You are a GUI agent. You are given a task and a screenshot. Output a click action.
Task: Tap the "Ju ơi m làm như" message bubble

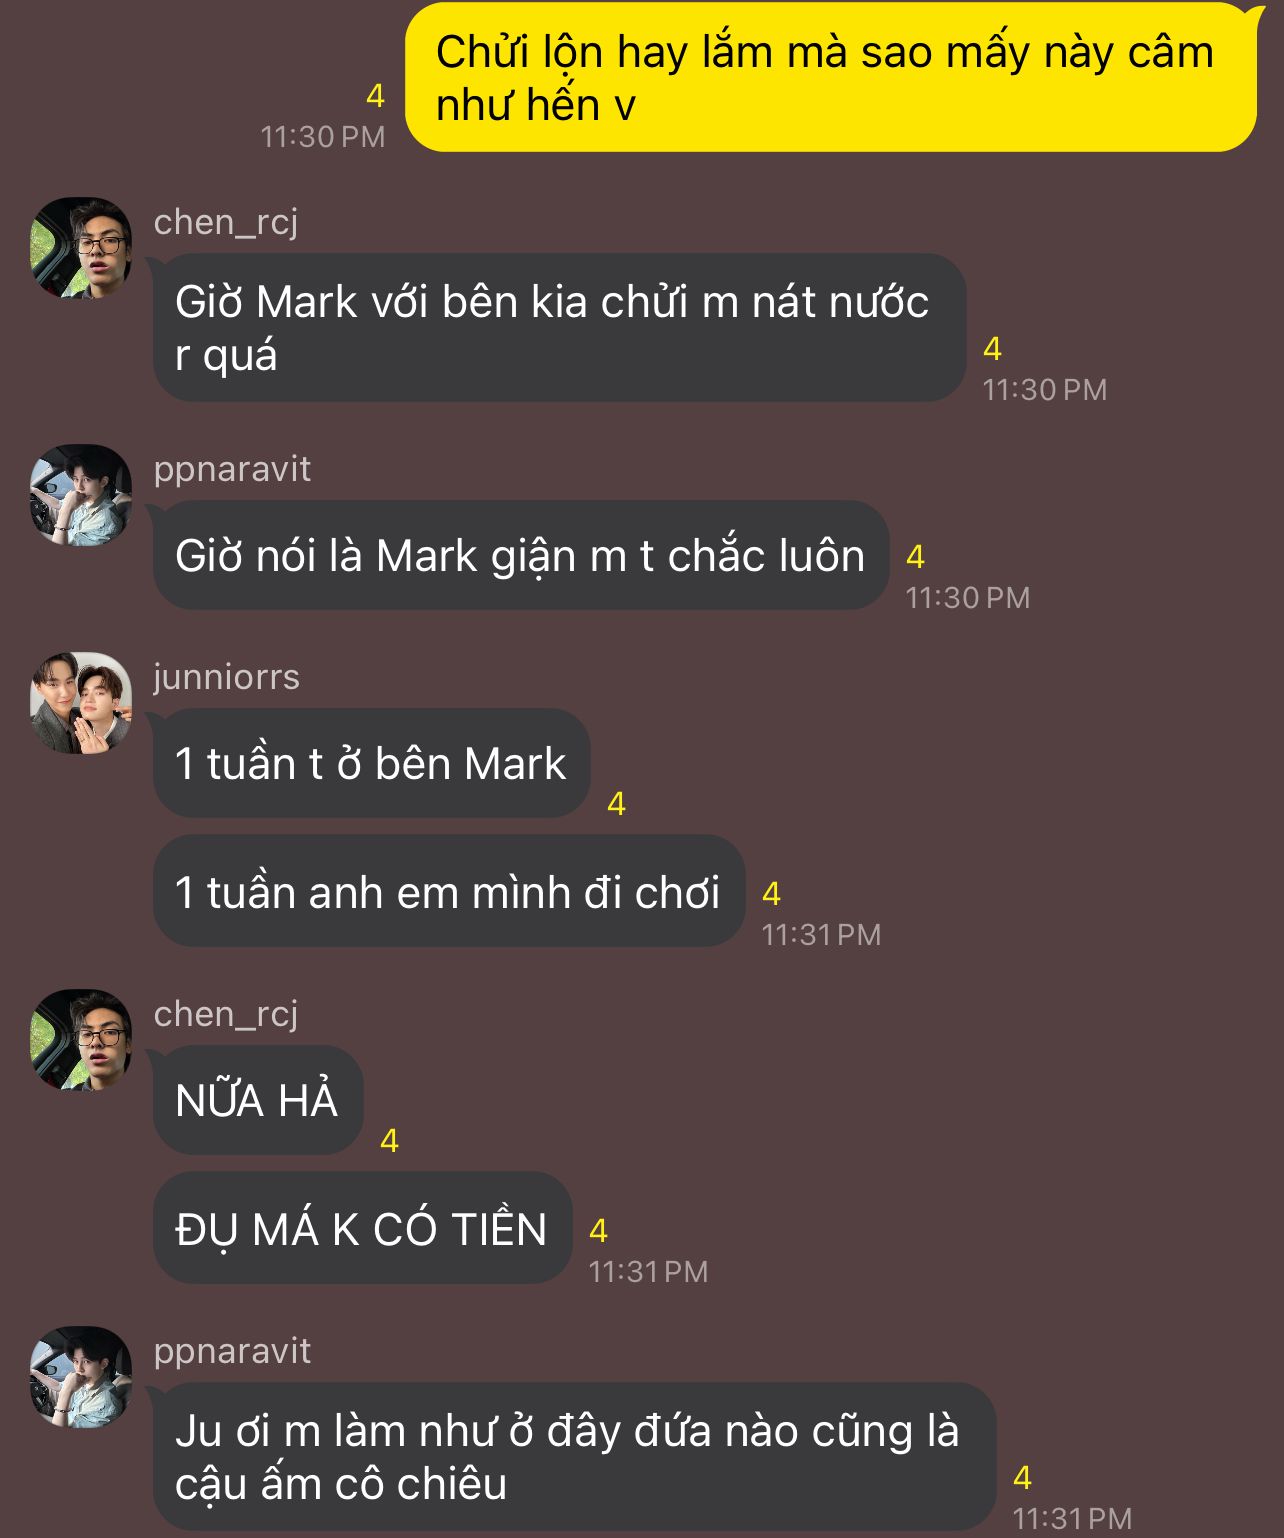tap(575, 1457)
